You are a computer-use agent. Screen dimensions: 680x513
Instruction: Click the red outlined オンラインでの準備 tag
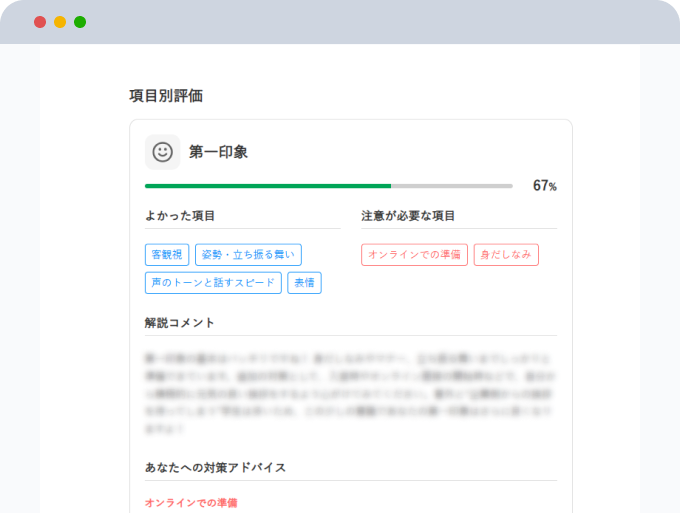[414, 255]
